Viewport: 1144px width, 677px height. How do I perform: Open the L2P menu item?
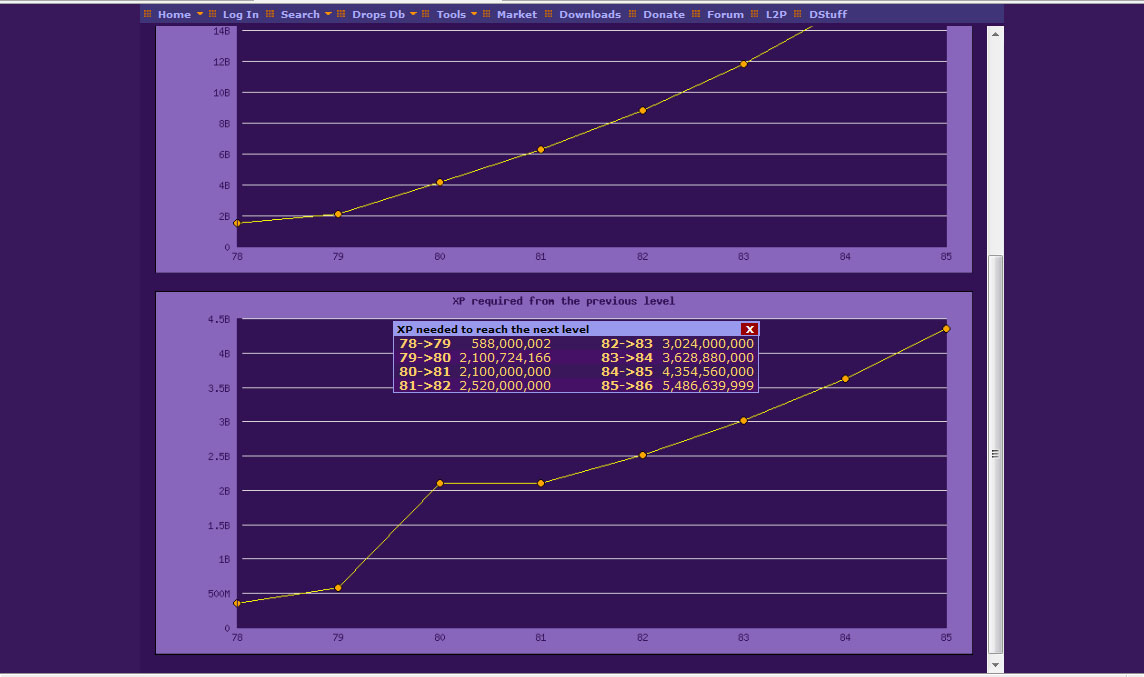pos(776,14)
